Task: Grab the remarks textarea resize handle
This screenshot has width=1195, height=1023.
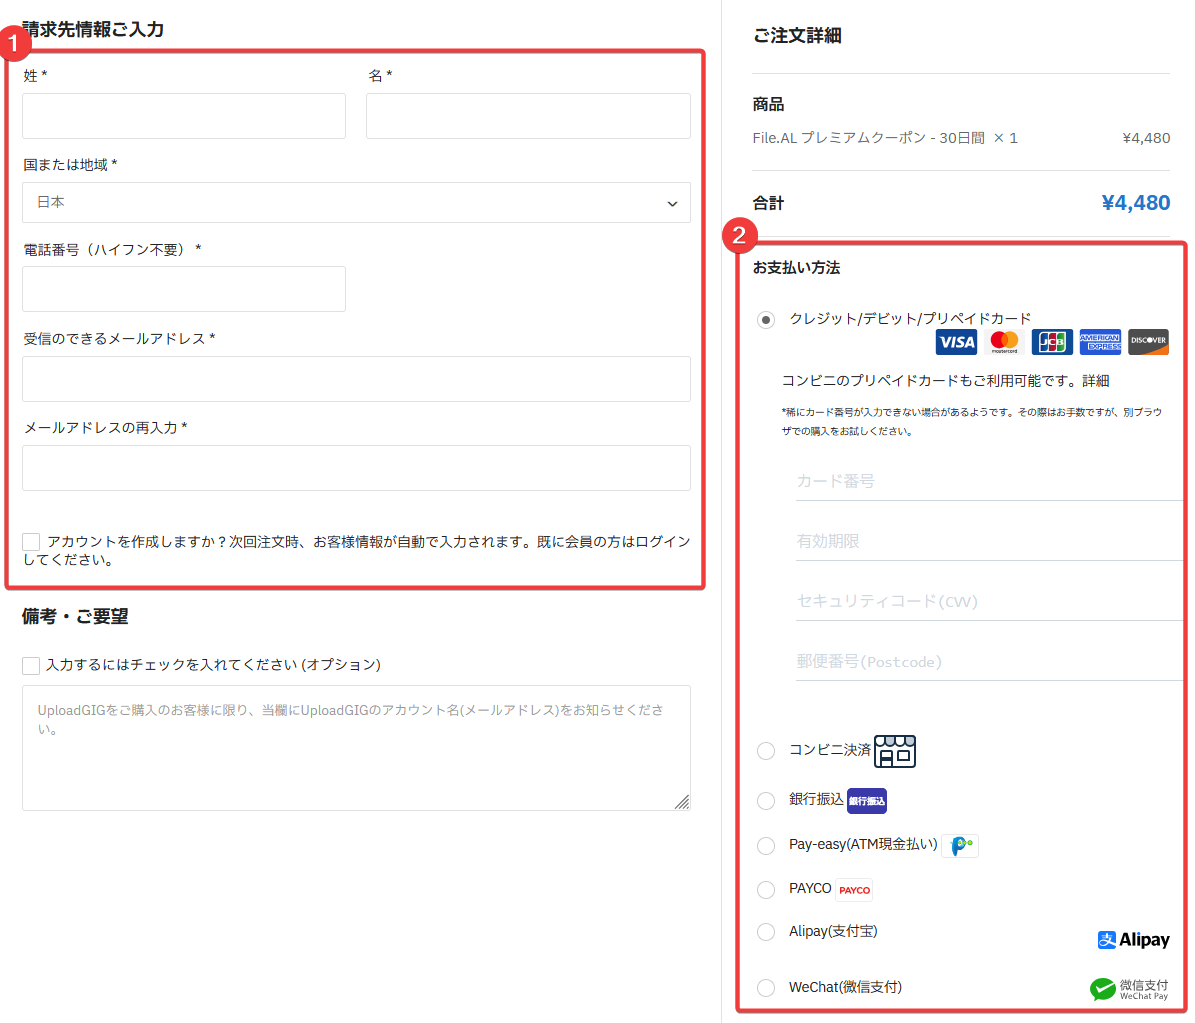Action: (682, 802)
